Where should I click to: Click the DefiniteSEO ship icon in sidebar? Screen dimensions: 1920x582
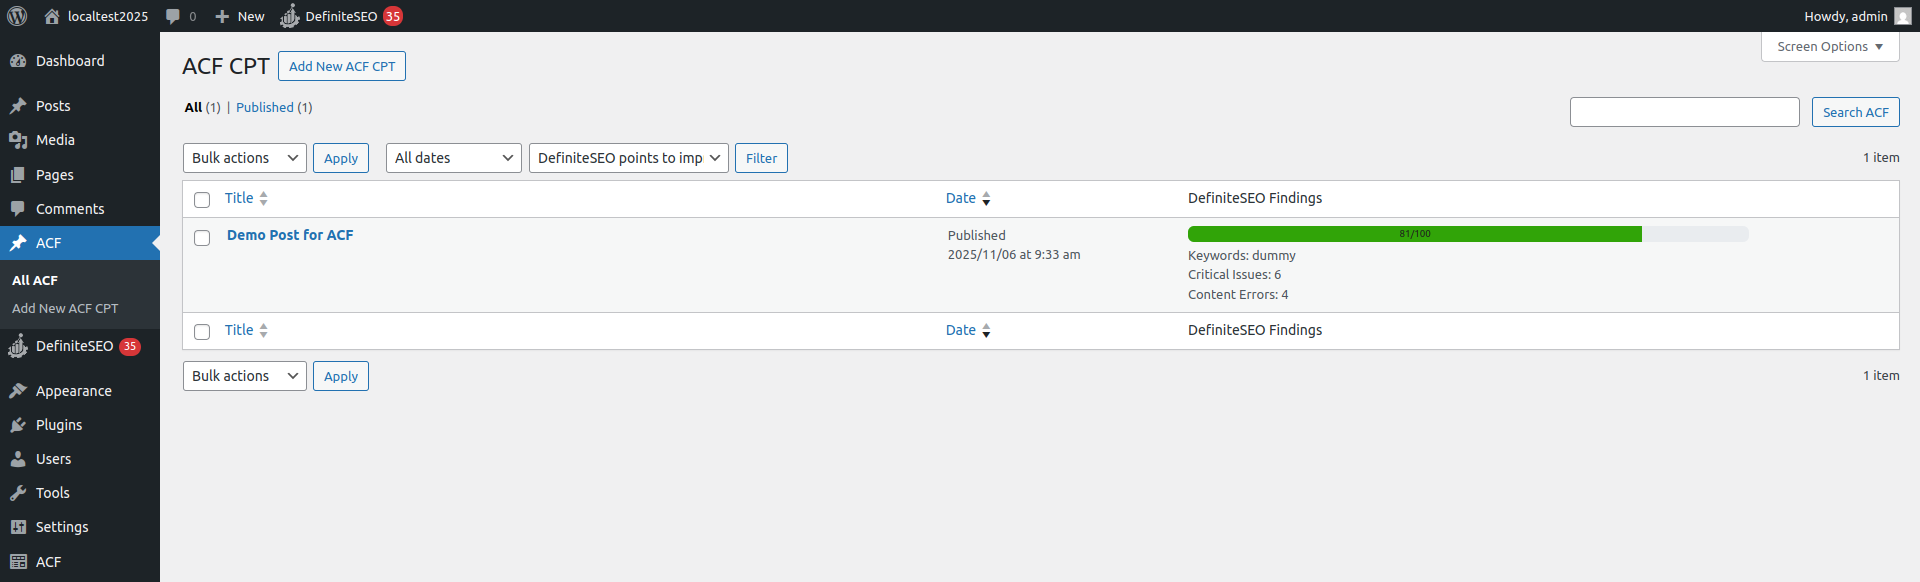click(18, 346)
